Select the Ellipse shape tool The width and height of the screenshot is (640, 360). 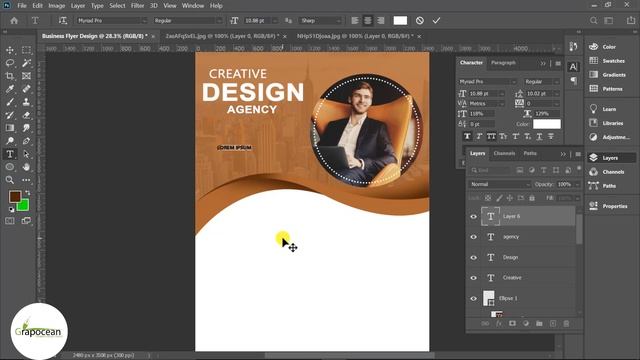[10, 167]
